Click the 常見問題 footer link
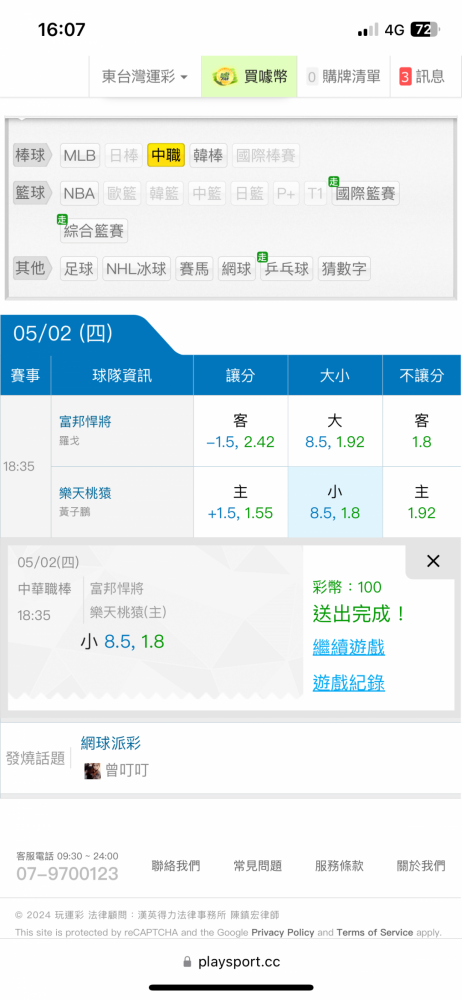462x1000 pixels. pos(258,866)
